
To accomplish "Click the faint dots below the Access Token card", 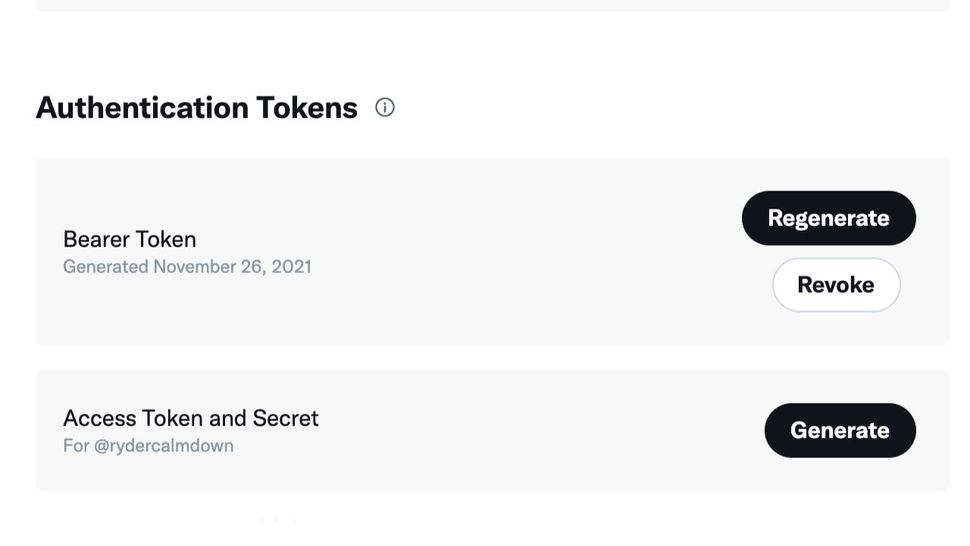I will pos(278,519).
